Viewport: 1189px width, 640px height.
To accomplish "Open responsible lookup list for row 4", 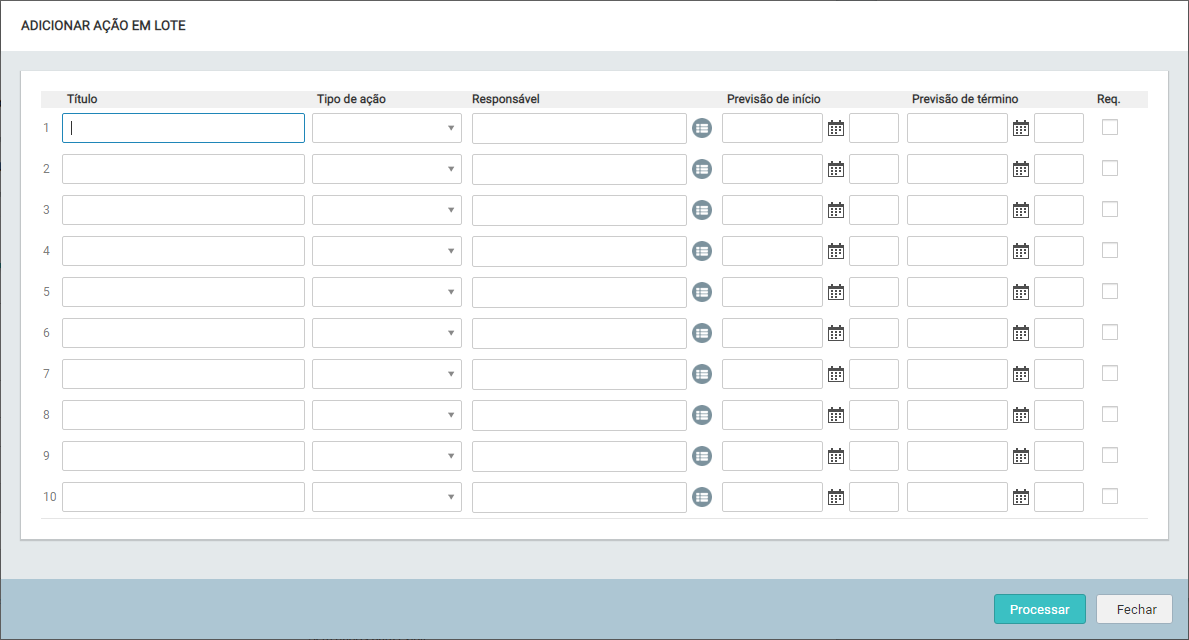I will [702, 252].
